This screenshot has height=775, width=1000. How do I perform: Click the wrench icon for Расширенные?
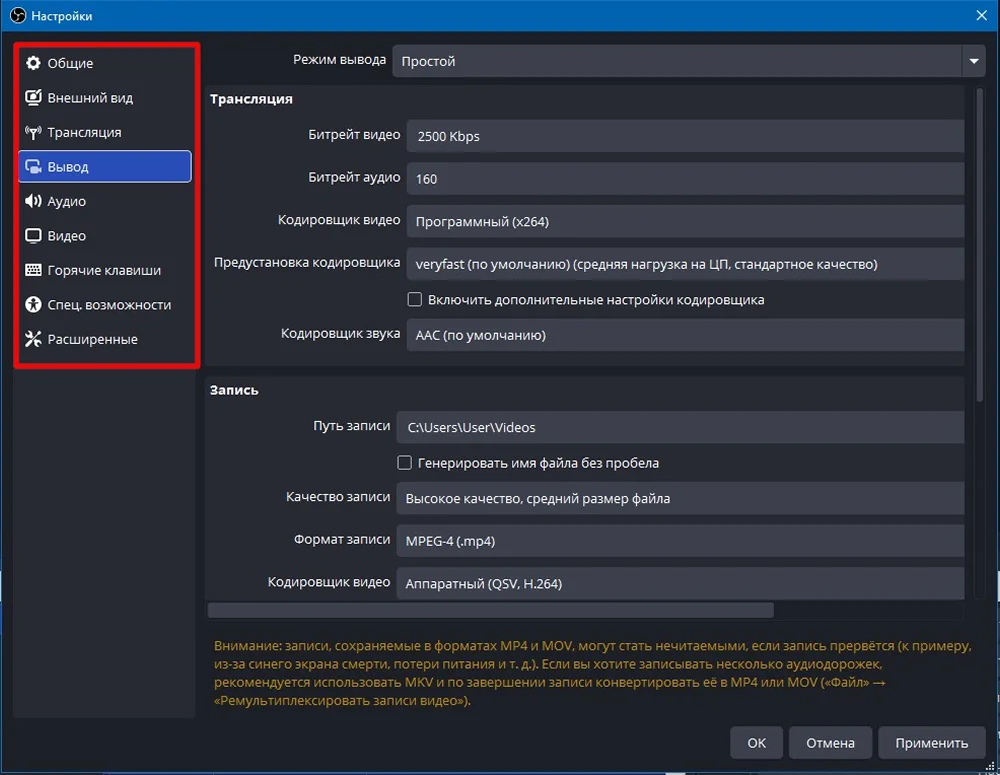[x=33, y=339]
